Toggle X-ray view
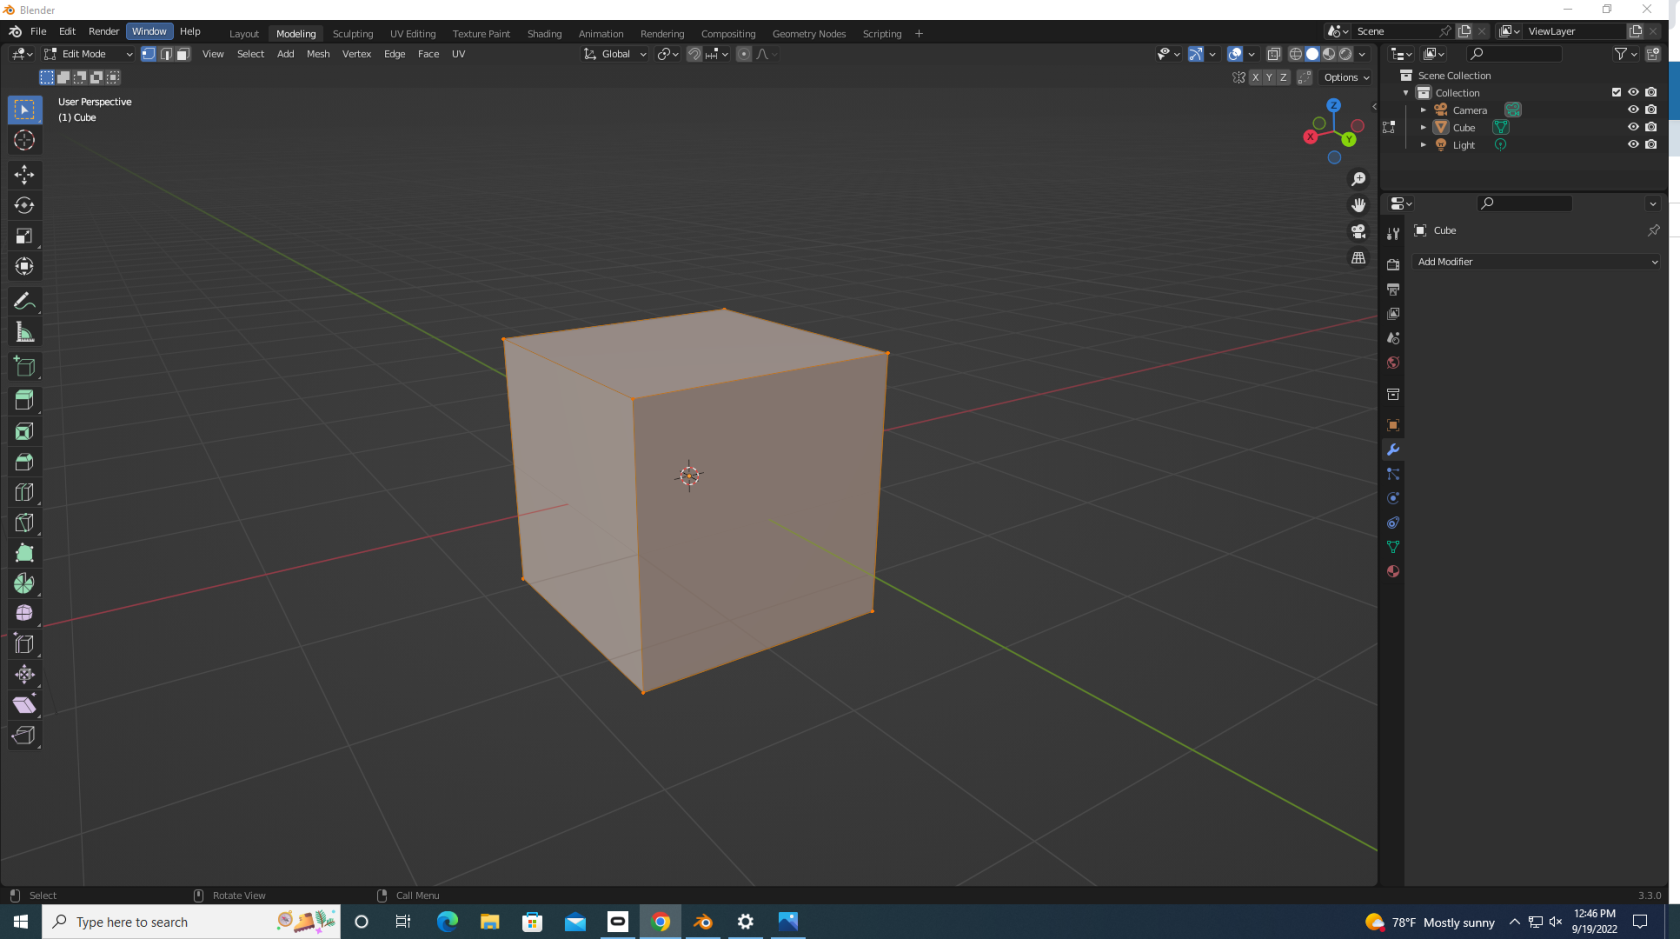The width and height of the screenshot is (1680, 939). pyautogui.click(x=1273, y=54)
